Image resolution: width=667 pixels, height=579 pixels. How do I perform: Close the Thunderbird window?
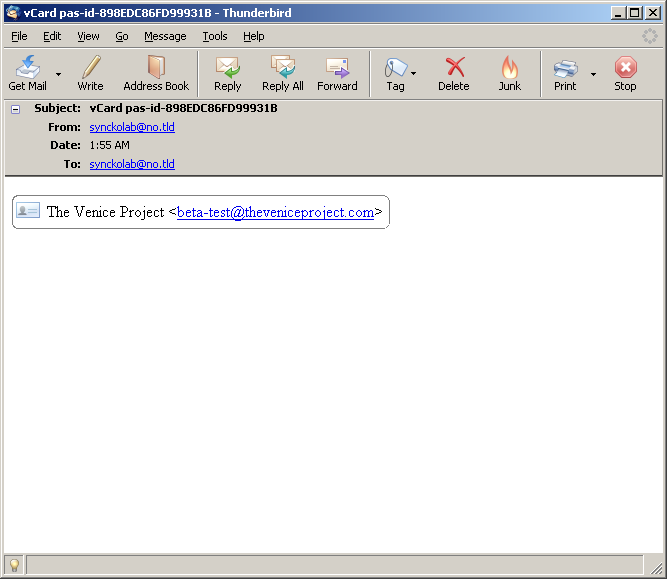653,13
